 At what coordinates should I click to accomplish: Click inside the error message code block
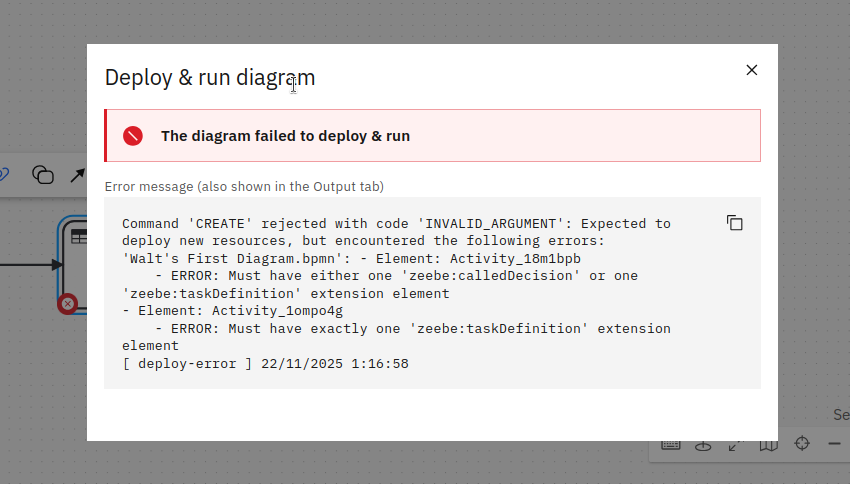tap(430, 310)
